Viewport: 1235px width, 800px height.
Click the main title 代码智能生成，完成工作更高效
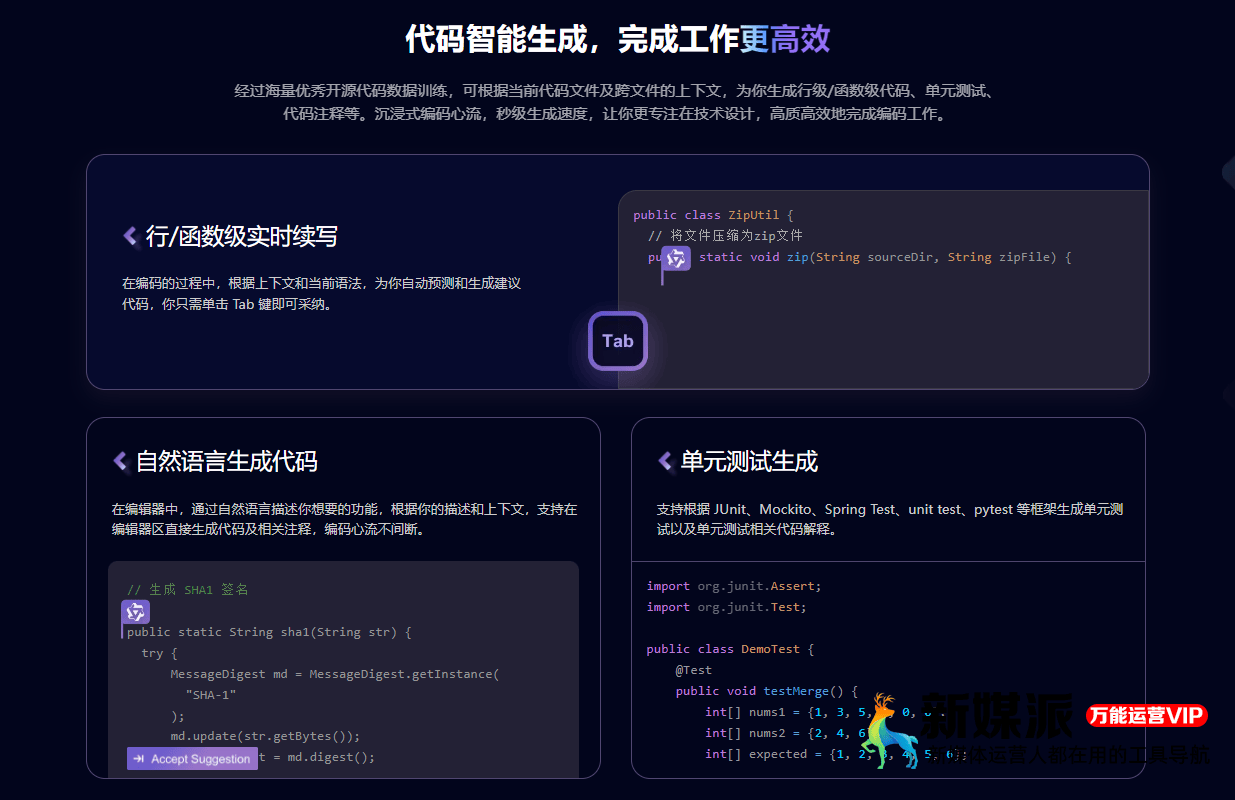617,39
